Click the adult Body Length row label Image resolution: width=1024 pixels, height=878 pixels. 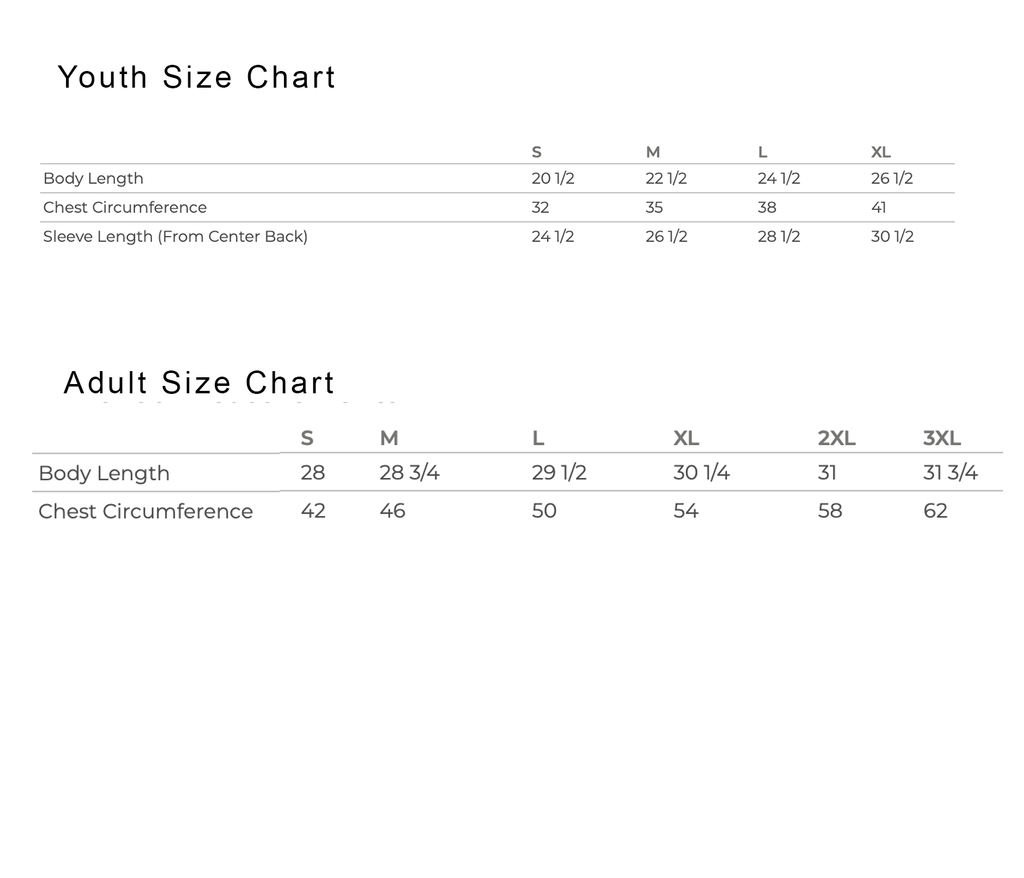[104, 473]
